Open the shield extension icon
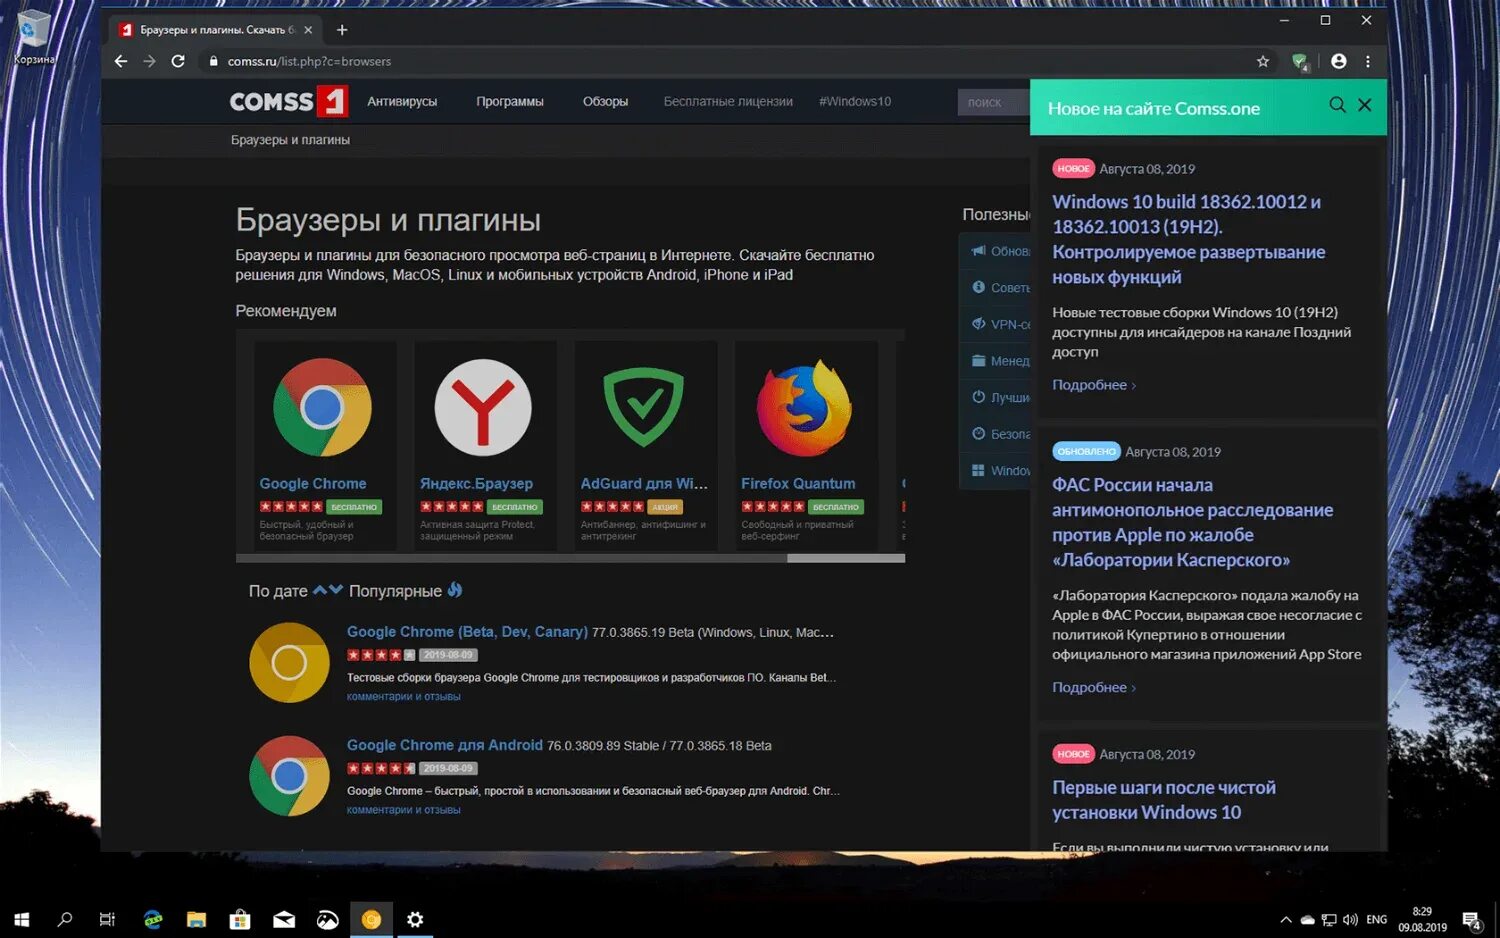Viewport: 1500px width, 938px height. coord(1300,62)
